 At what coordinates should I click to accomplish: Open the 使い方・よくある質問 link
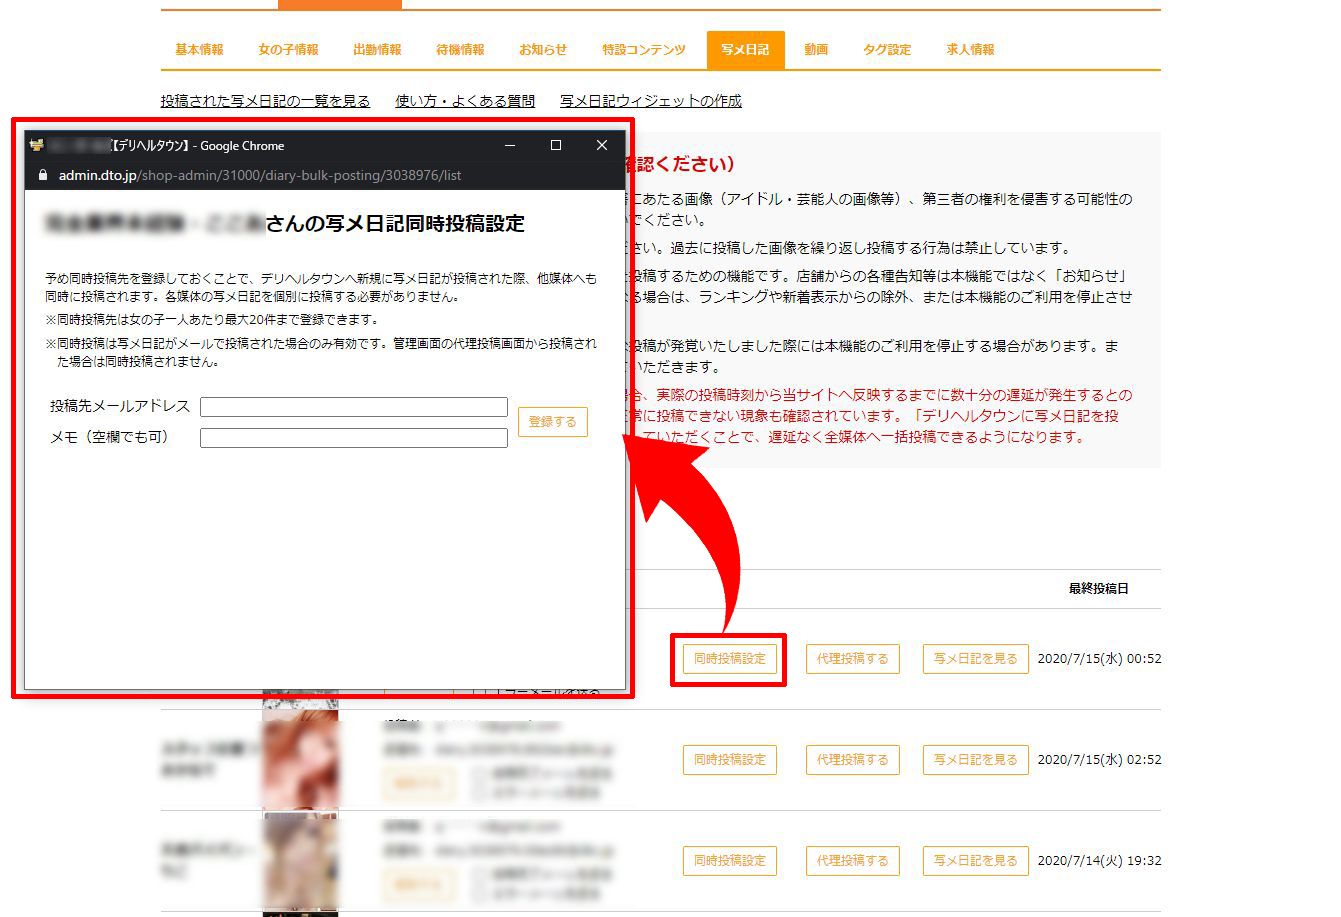pos(464,101)
